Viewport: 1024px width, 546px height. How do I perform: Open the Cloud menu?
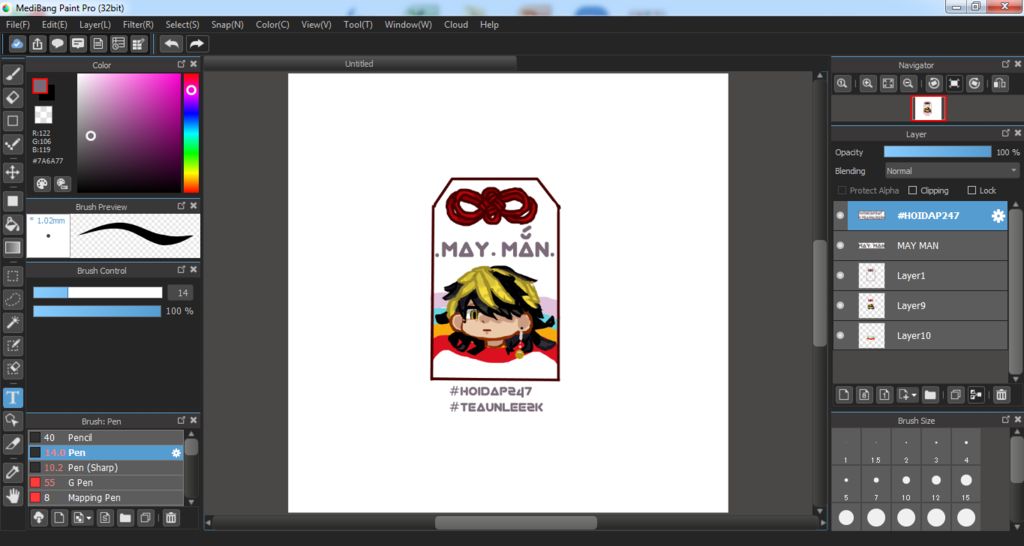point(456,24)
